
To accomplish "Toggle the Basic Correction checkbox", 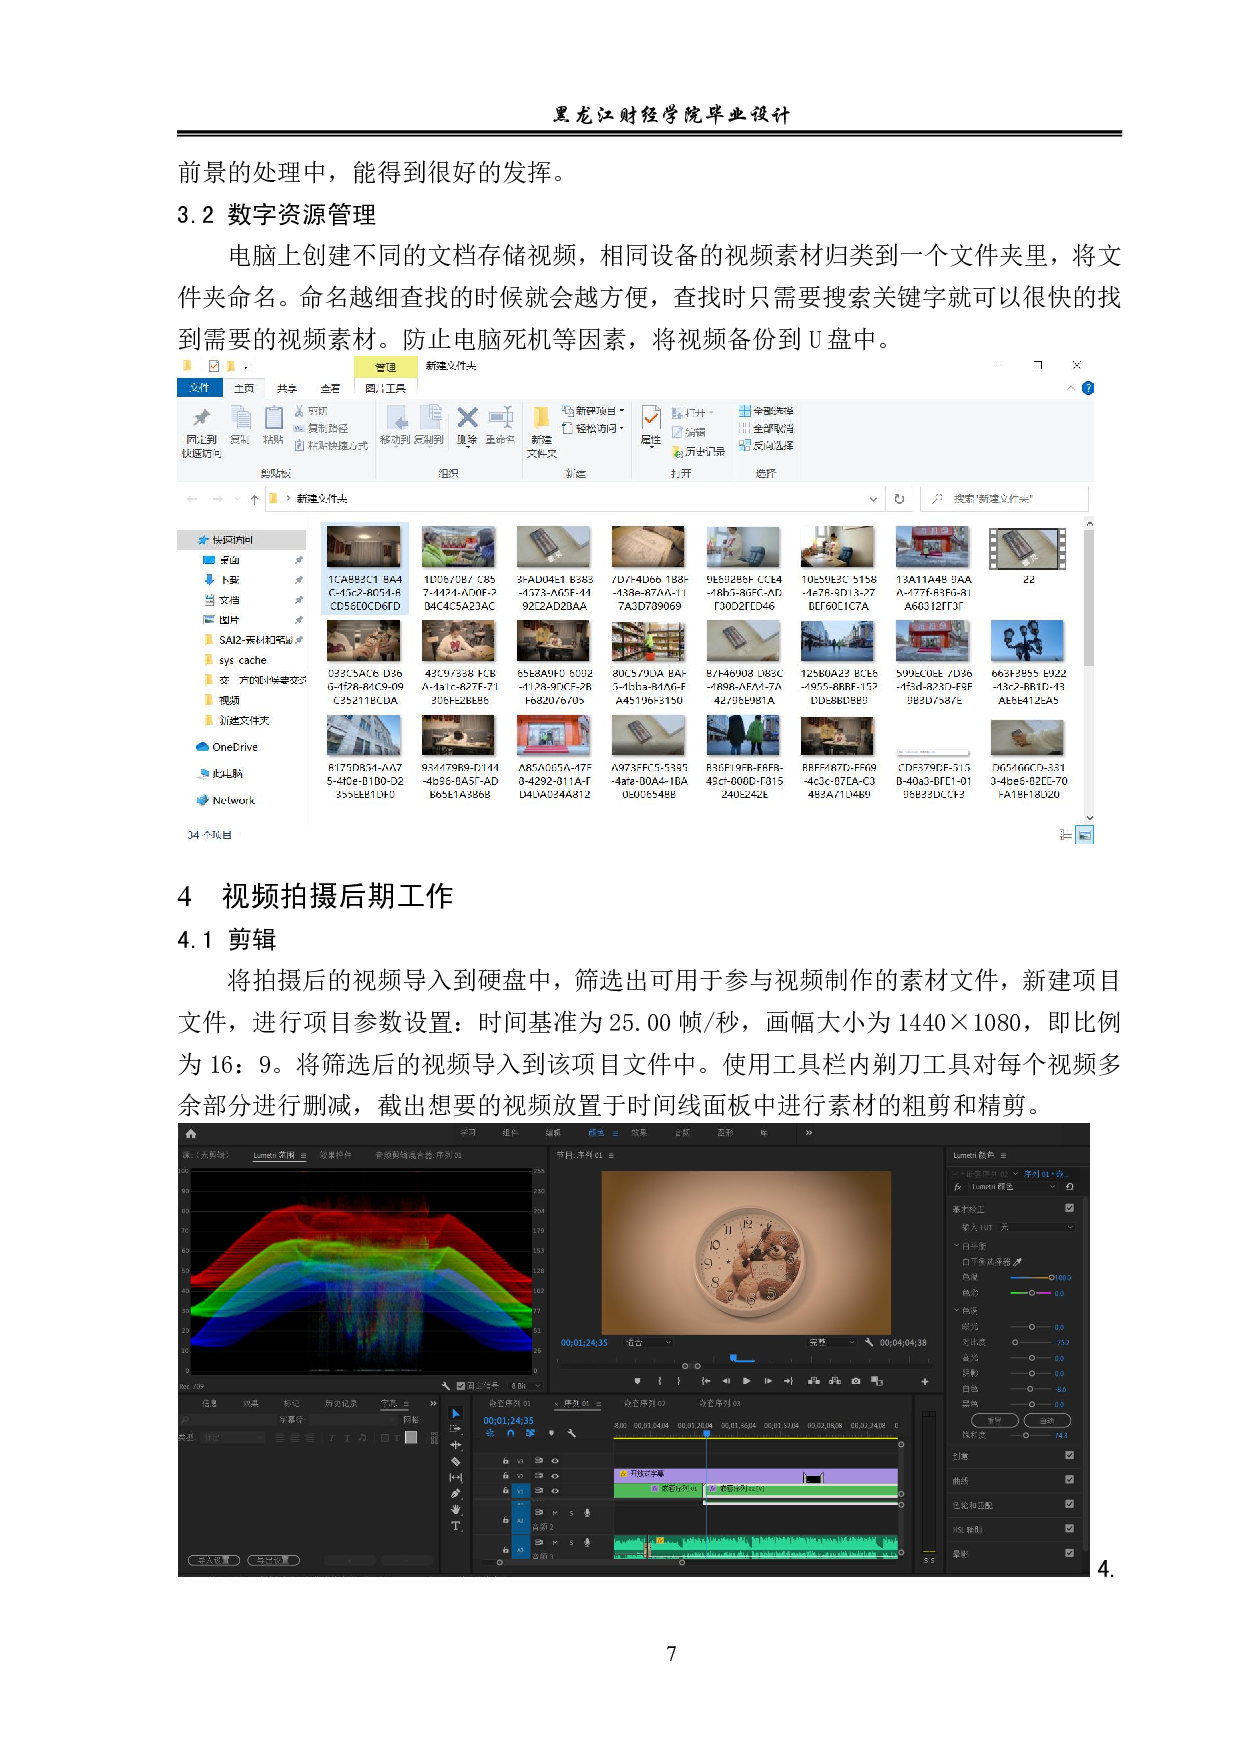I will 1069,1208.
